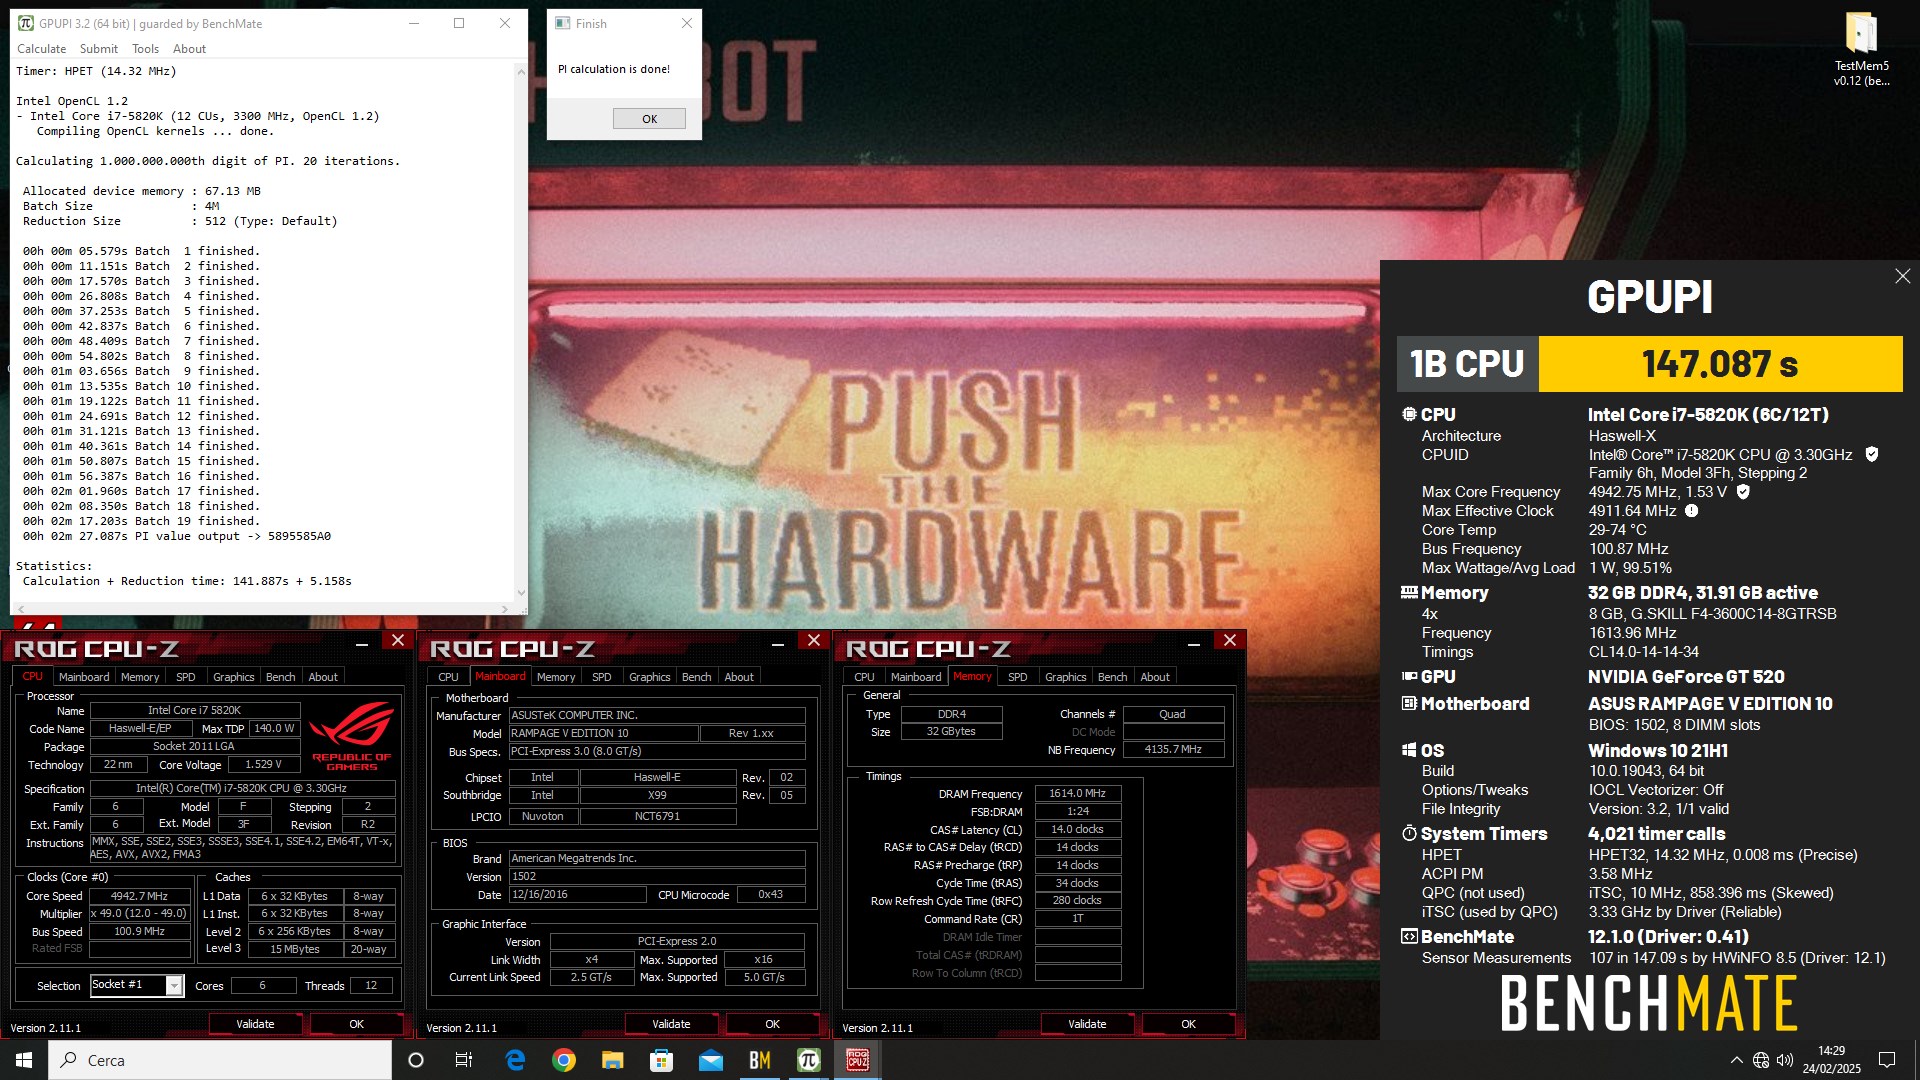The height and width of the screenshot is (1080, 1920).
Task: Open Mail app from taskbar
Action: coord(710,1060)
